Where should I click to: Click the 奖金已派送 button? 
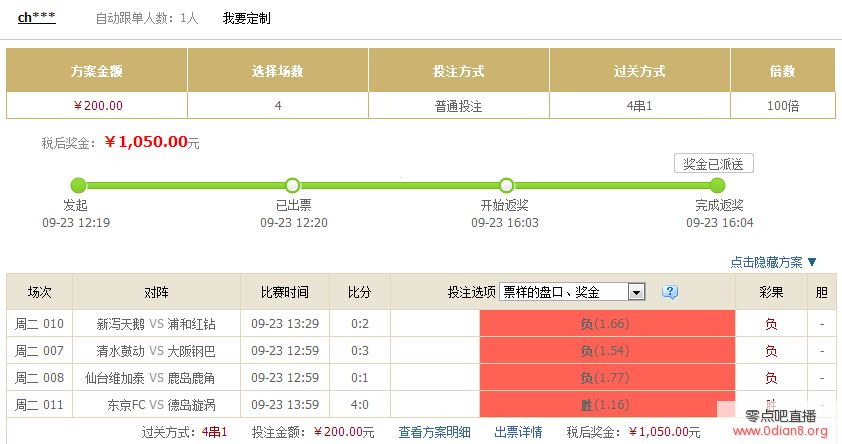pyautogui.click(x=714, y=164)
